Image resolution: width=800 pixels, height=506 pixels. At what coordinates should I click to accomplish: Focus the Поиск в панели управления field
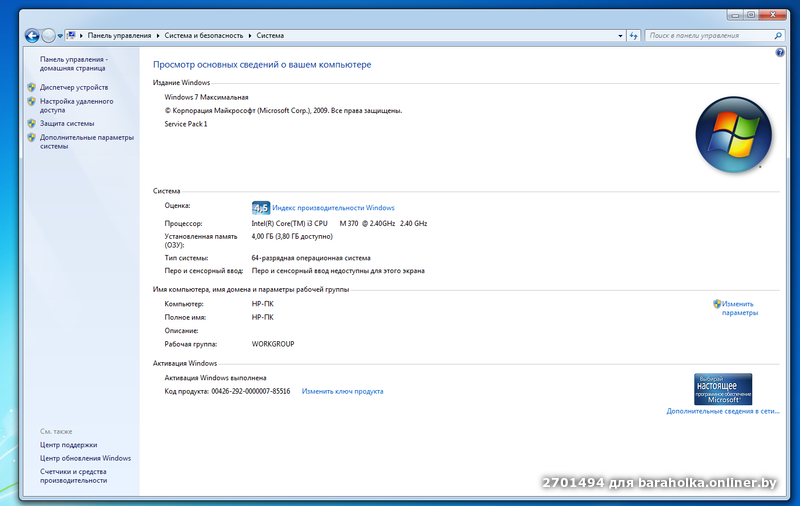click(x=710, y=36)
